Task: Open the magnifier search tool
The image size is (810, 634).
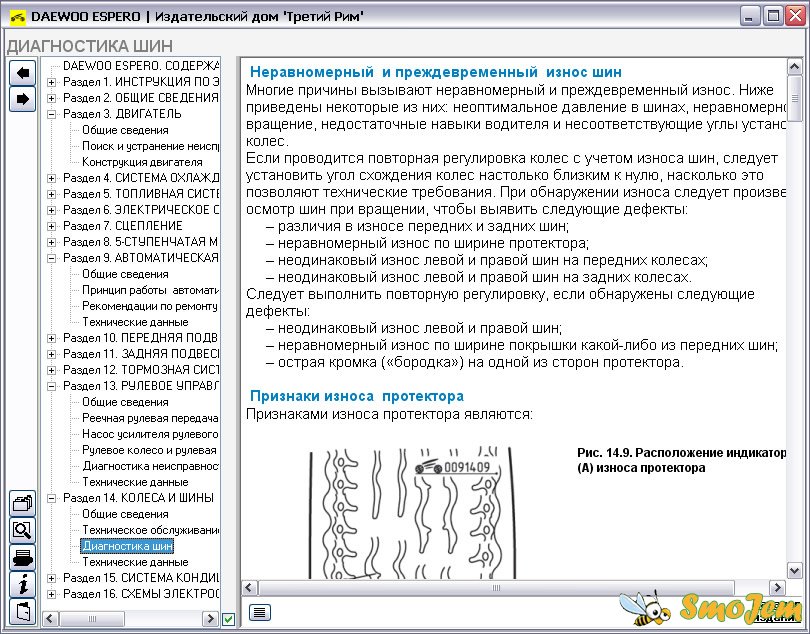Action: (x=22, y=530)
